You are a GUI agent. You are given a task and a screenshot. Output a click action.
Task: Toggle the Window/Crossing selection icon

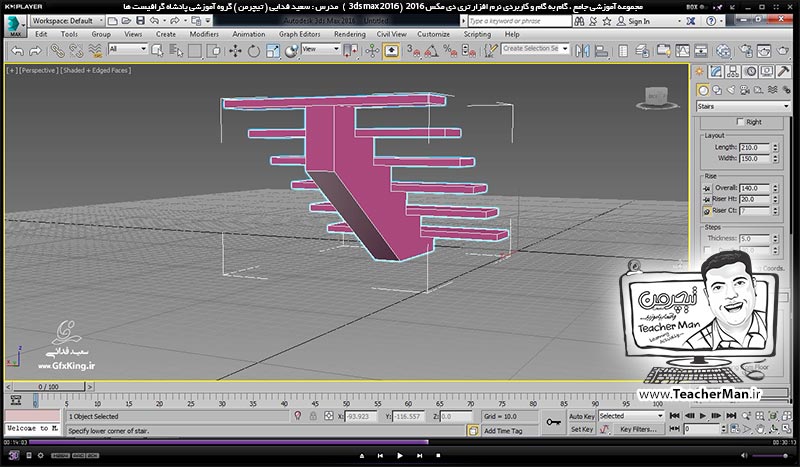(x=215, y=51)
